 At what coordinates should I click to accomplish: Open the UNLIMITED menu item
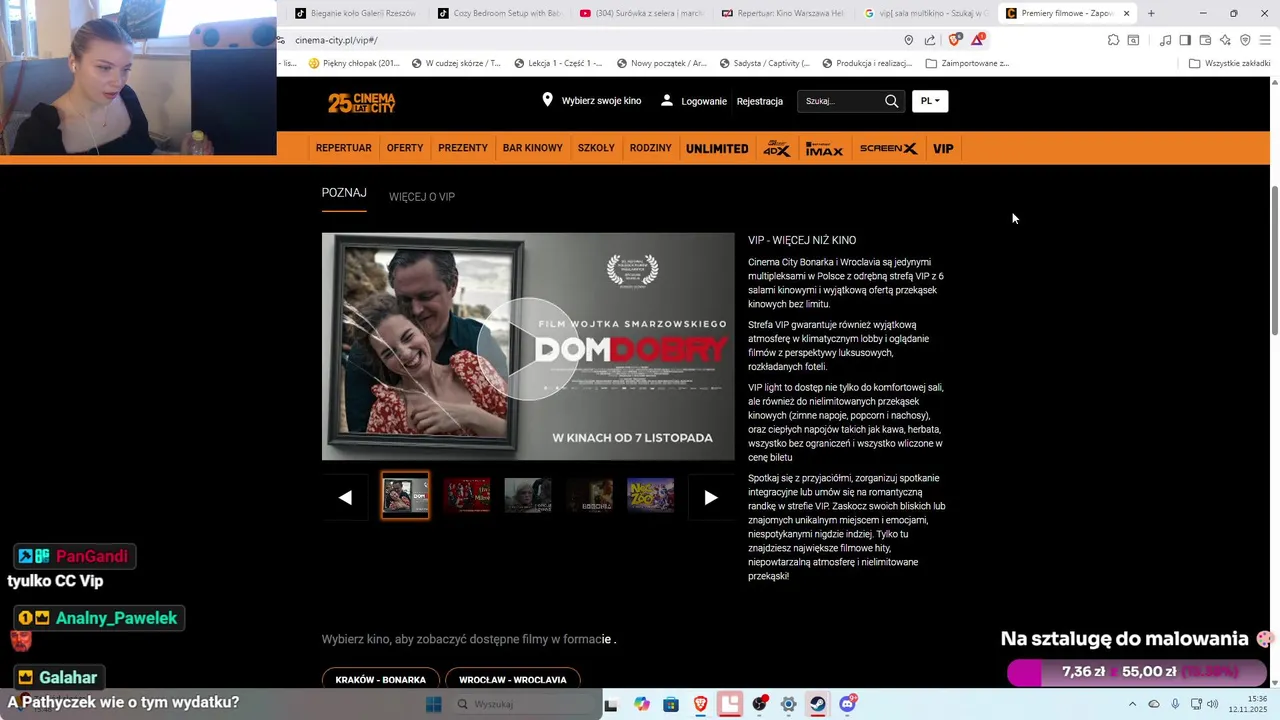click(717, 148)
